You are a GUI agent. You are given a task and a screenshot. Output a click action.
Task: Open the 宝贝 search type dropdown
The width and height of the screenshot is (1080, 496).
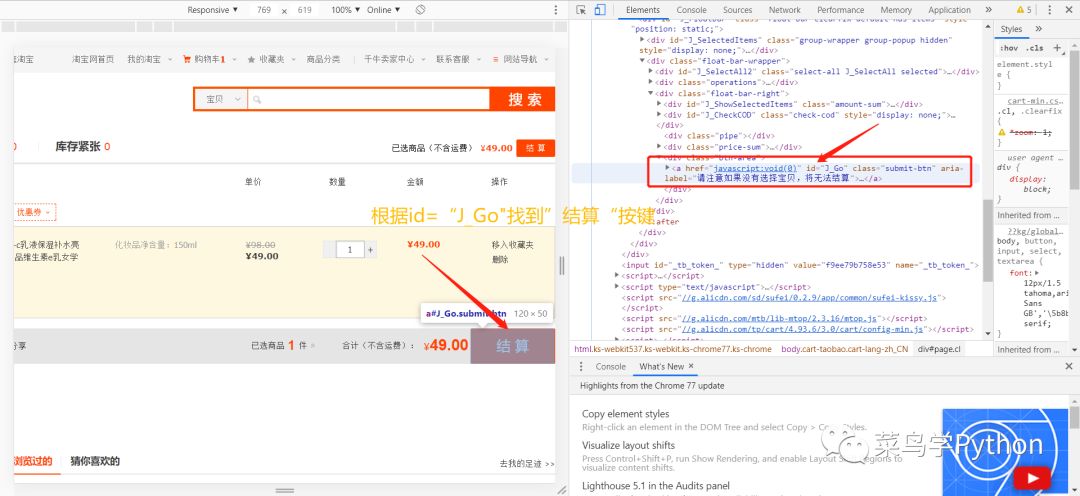(221, 99)
